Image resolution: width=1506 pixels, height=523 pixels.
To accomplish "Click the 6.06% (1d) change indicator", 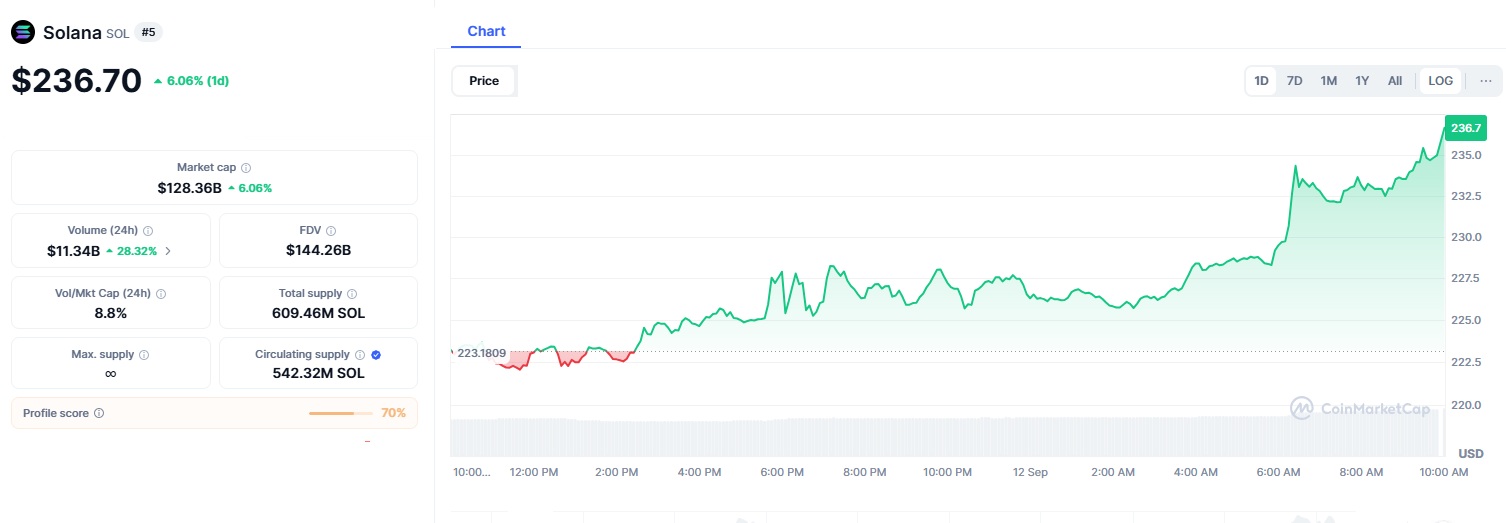I will [191, 81].
